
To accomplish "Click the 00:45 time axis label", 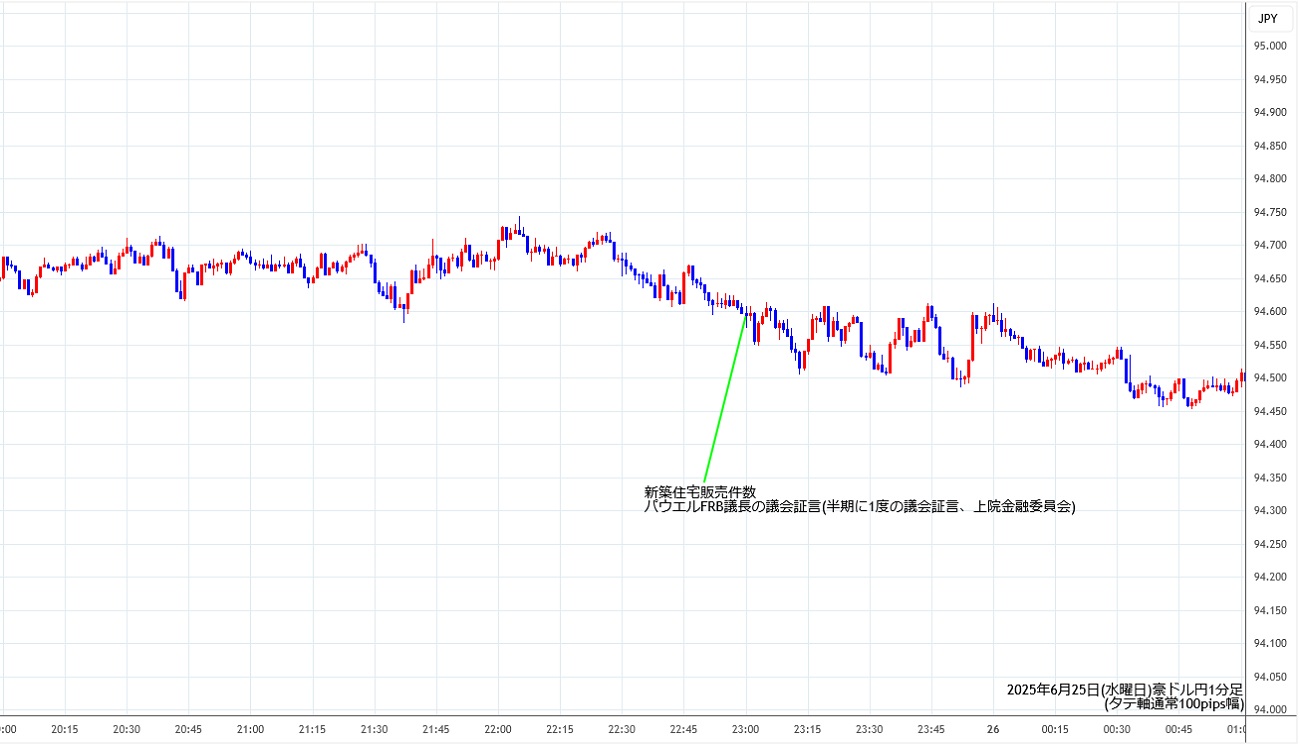I will pyautogui.click(x=1180, y=729).
